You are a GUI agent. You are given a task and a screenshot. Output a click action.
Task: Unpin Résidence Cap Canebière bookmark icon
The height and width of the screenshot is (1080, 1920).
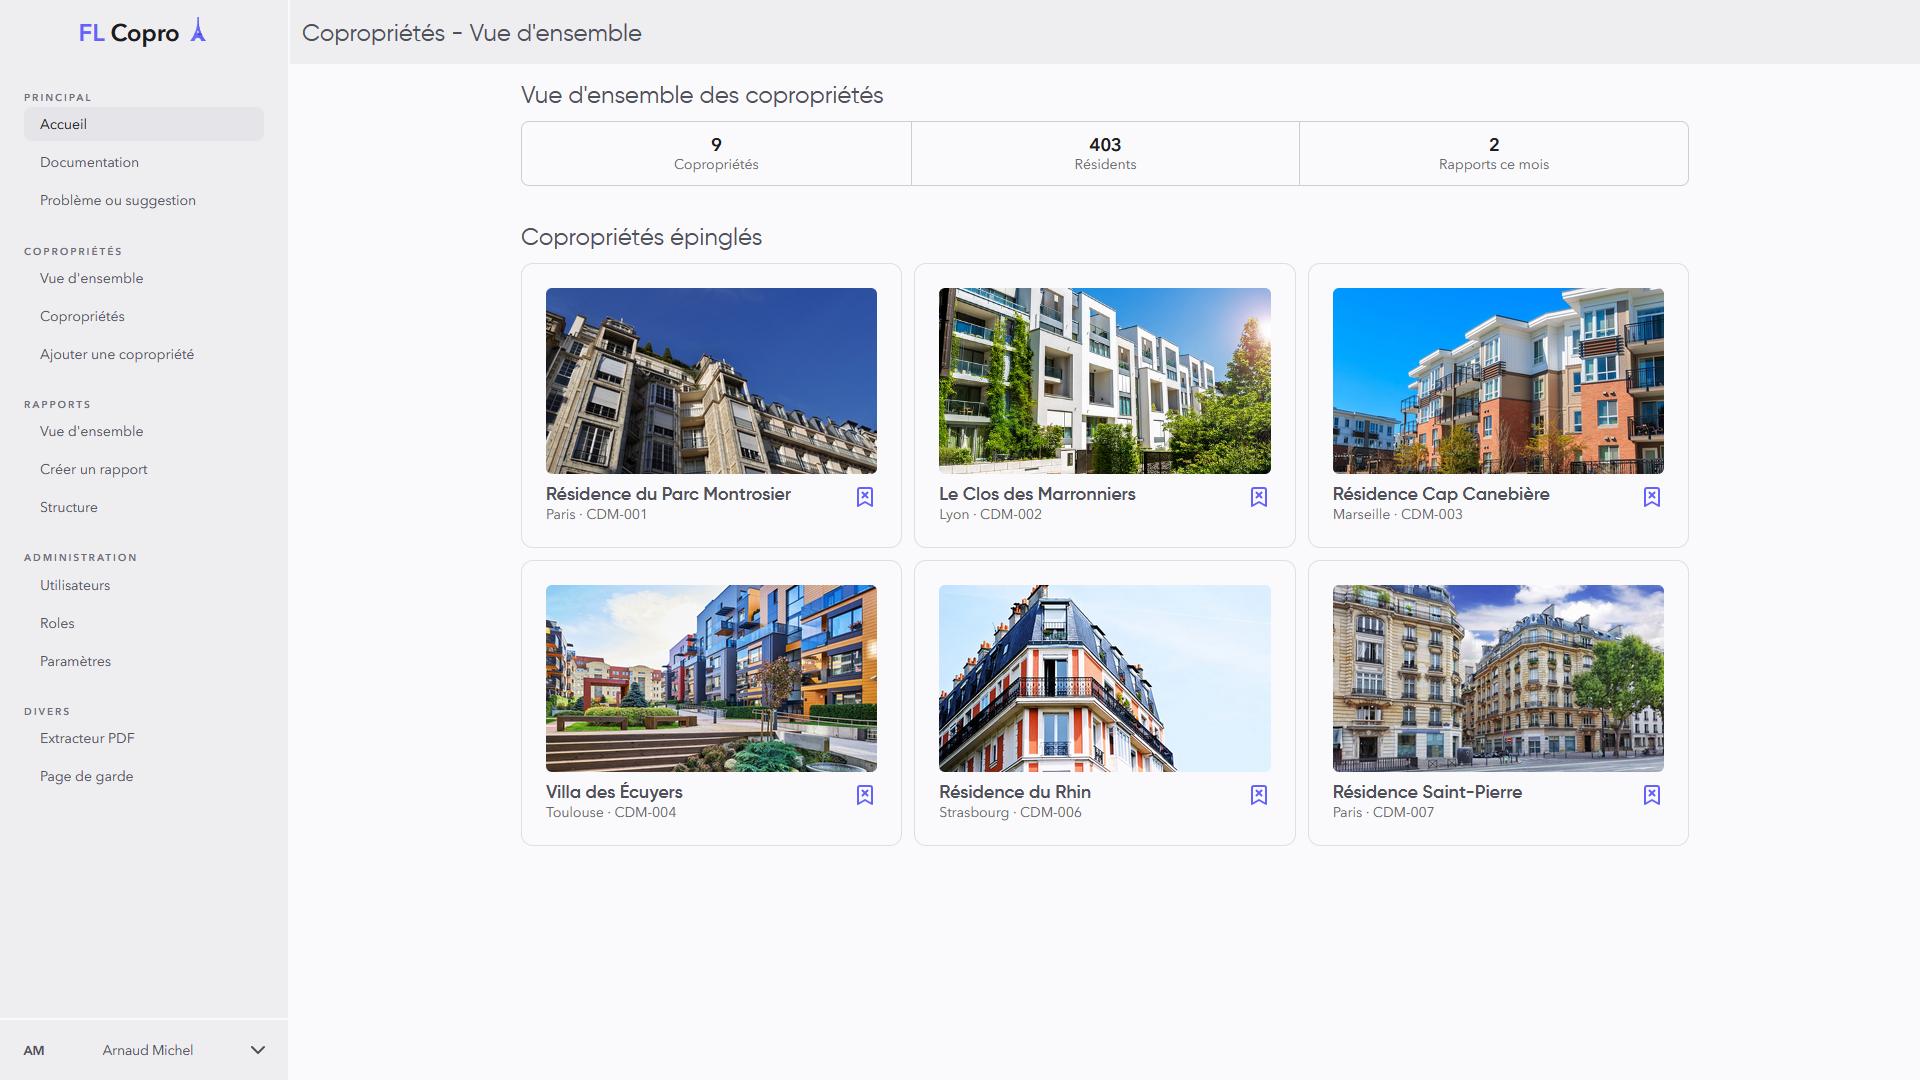point(1652,497)
